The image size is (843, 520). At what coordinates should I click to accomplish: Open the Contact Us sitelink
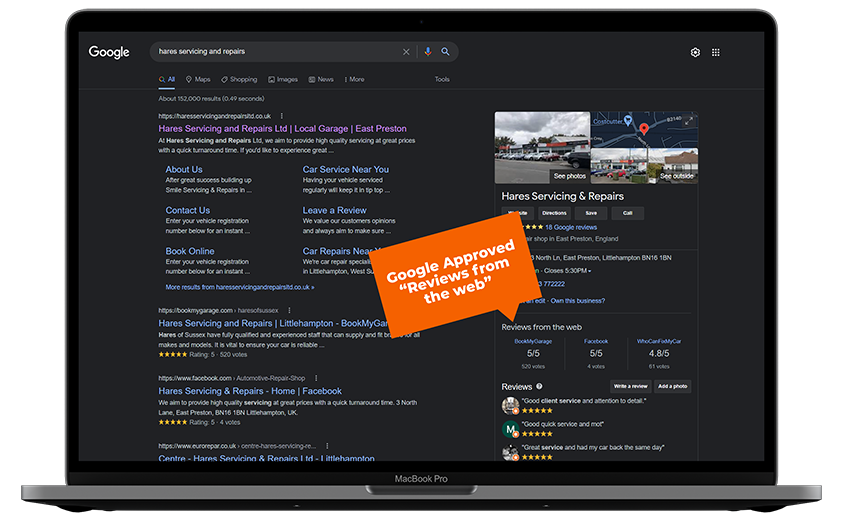[x=188, y=210]
